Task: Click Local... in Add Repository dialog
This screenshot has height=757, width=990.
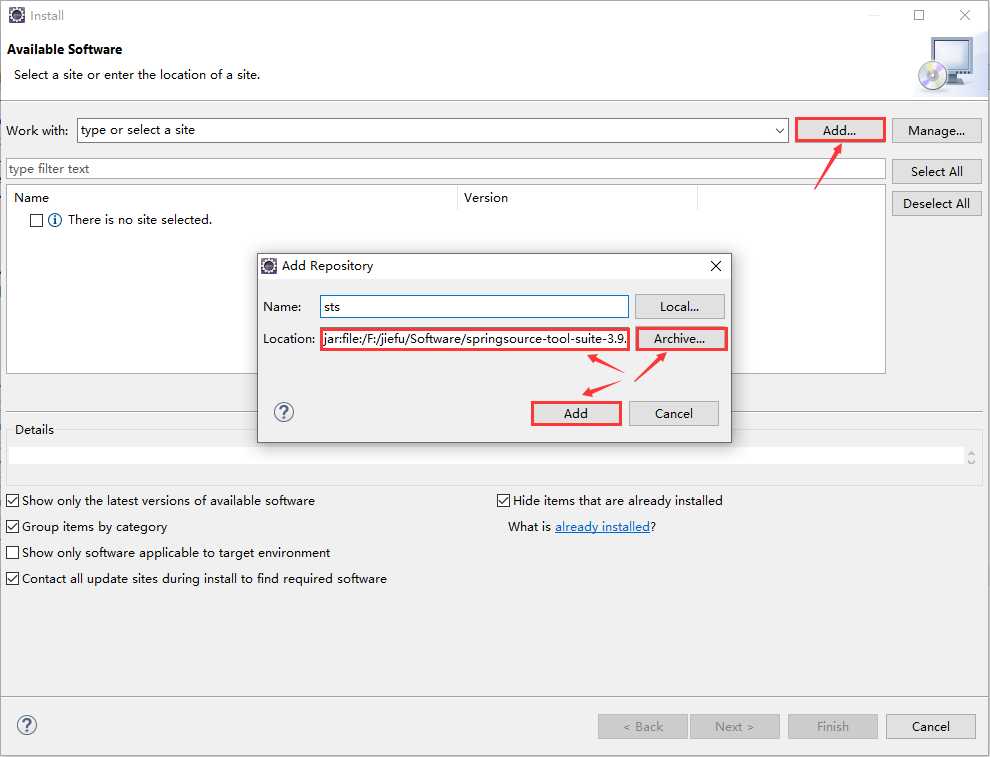Action: pyautogui.click(x=679, y=306)
